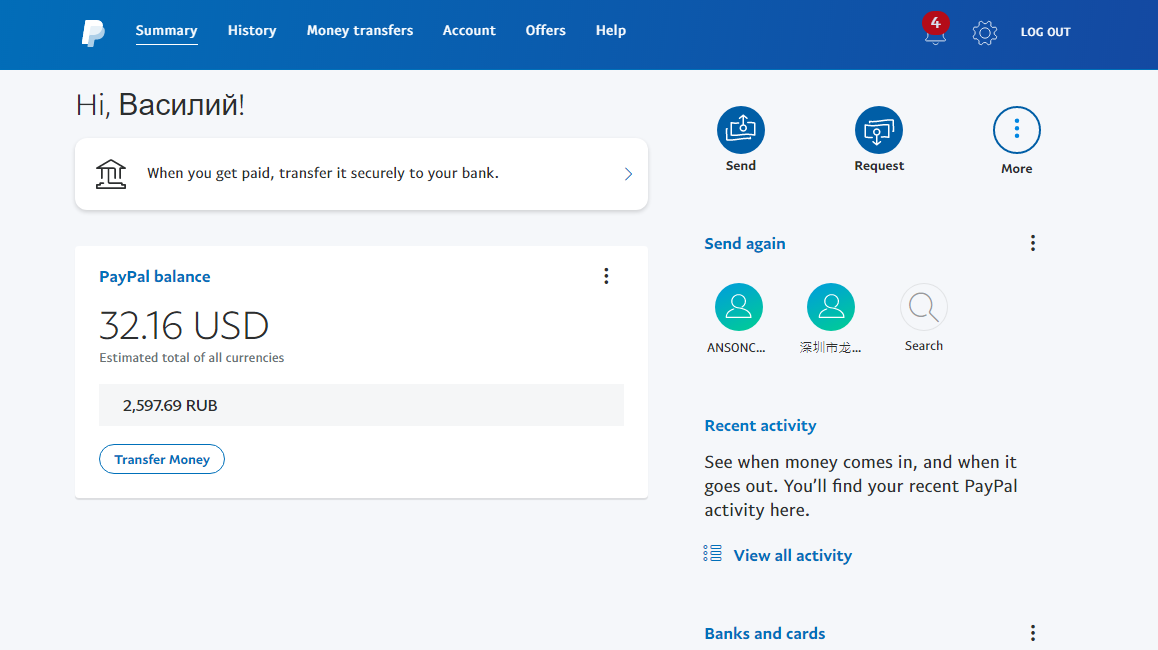The image size is (1158, 650).
Task: Click the Request money icon
Action: (x=879, y=130)
